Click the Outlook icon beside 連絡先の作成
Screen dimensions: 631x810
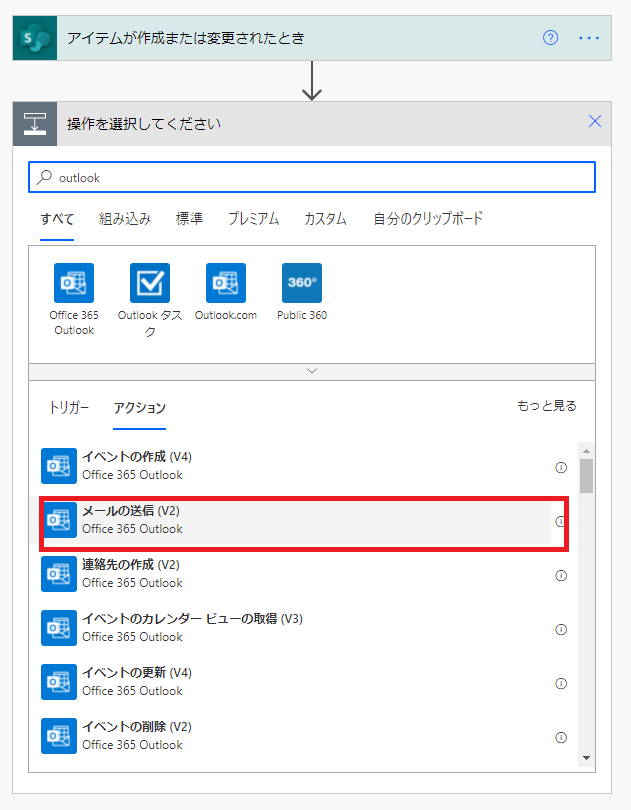pyautogui.click(x=59, y=574)
